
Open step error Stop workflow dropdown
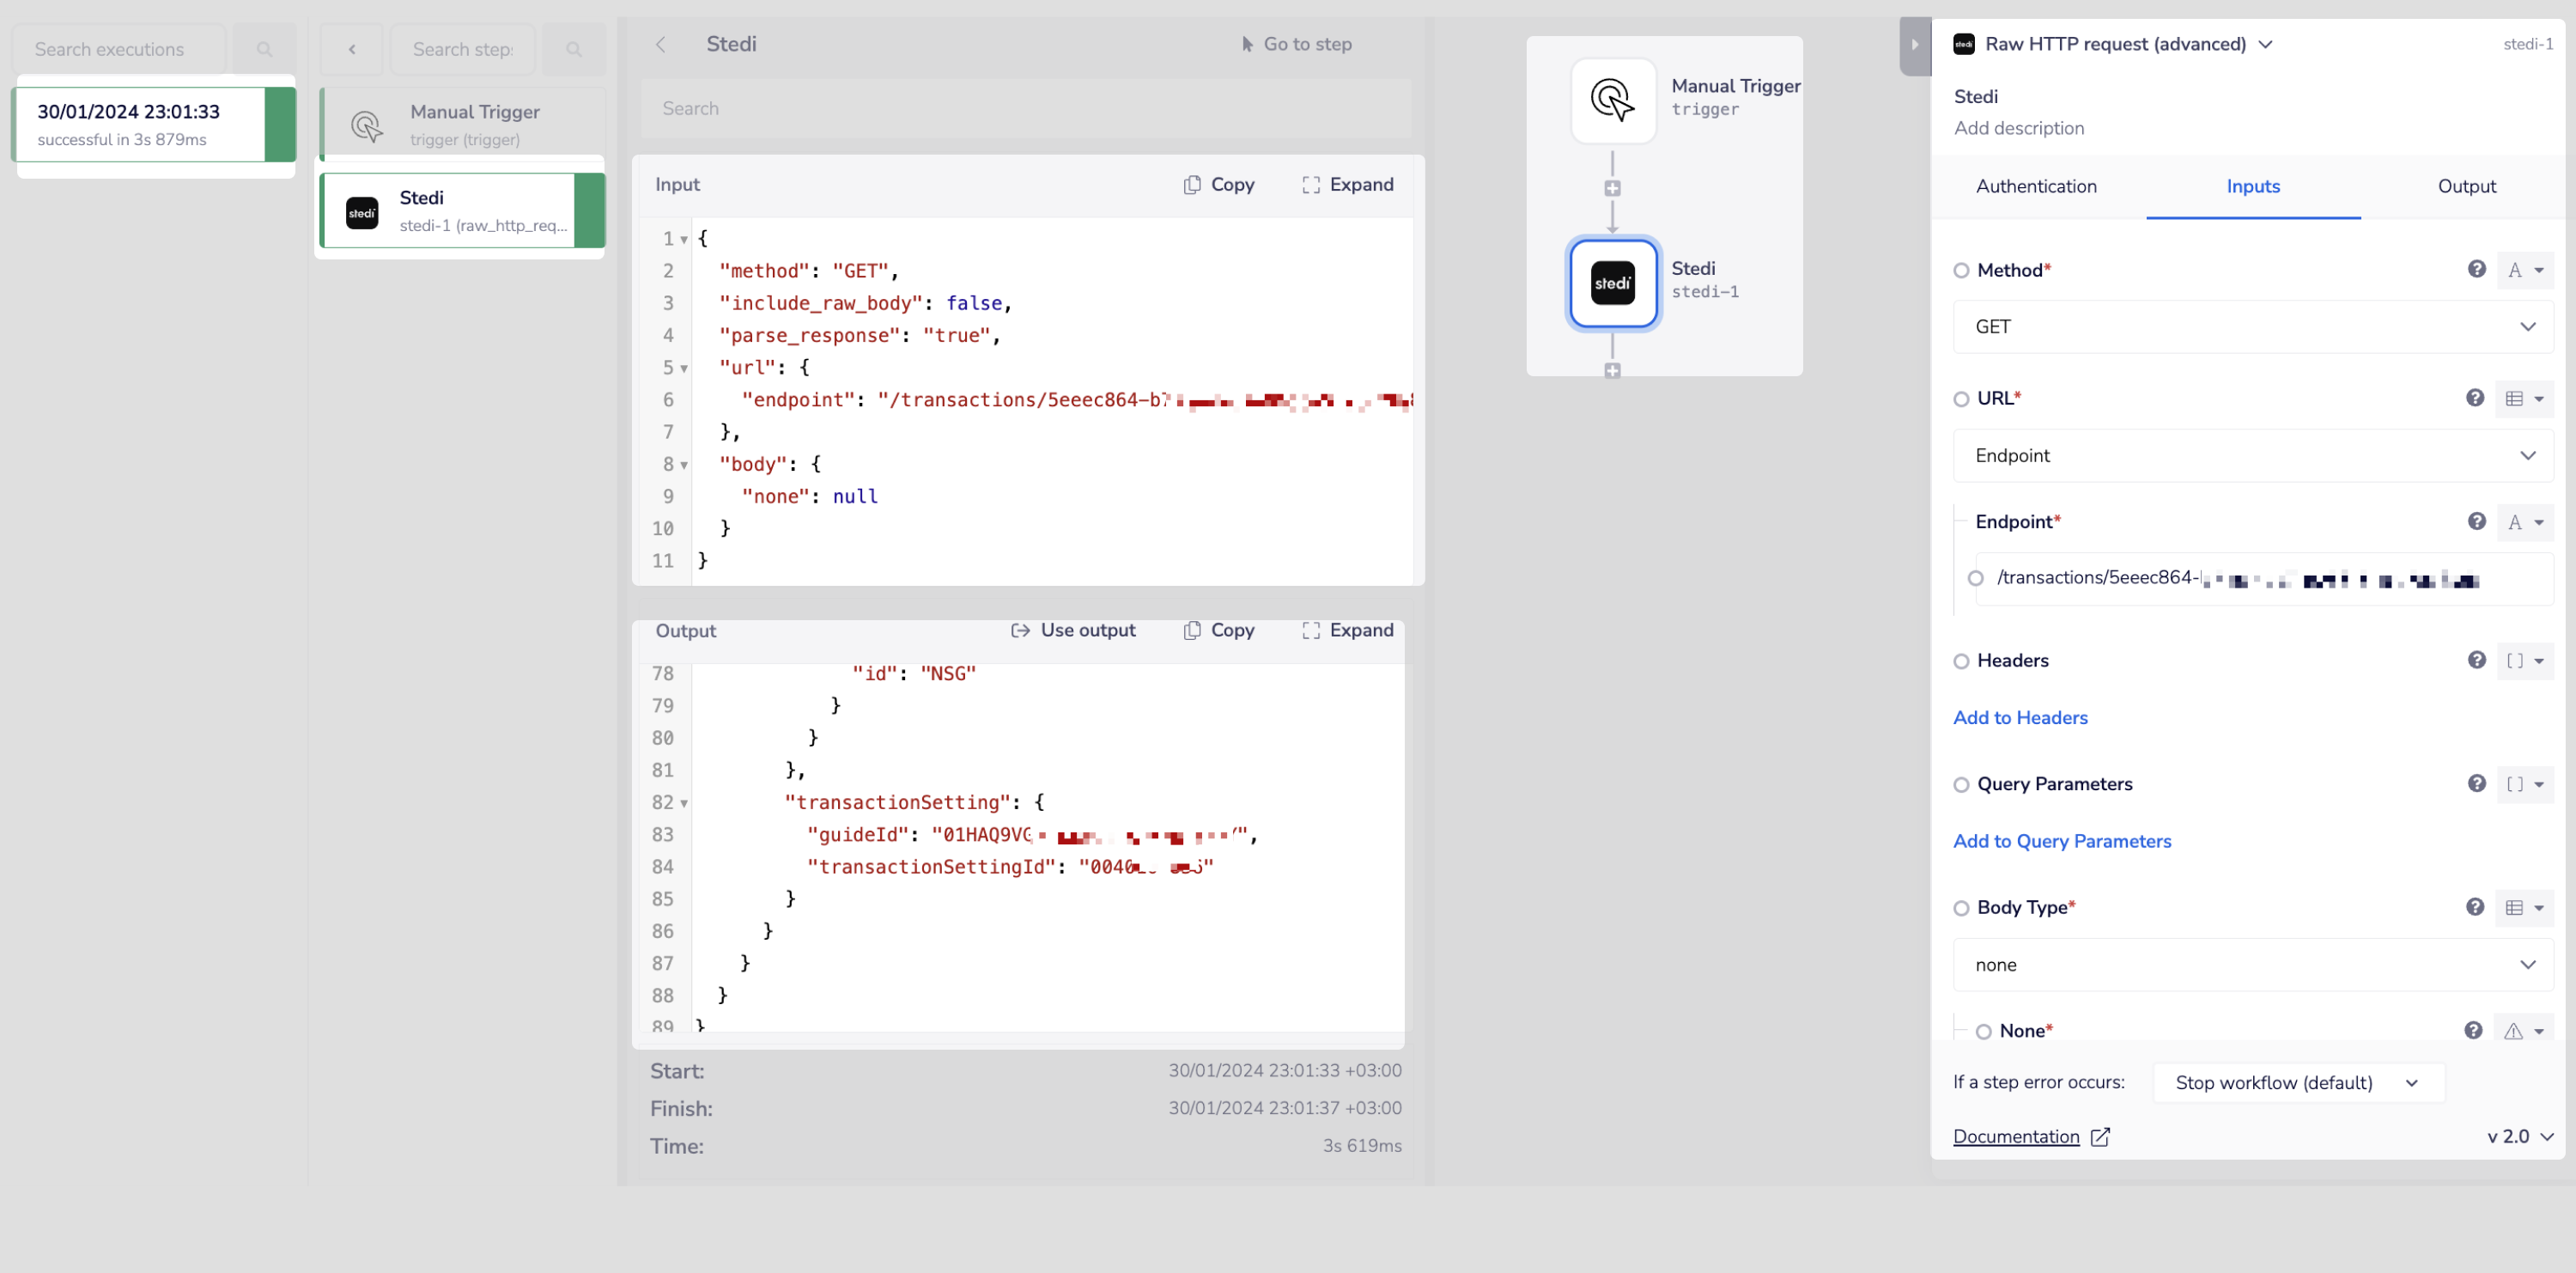[x=2297, y=1083]
